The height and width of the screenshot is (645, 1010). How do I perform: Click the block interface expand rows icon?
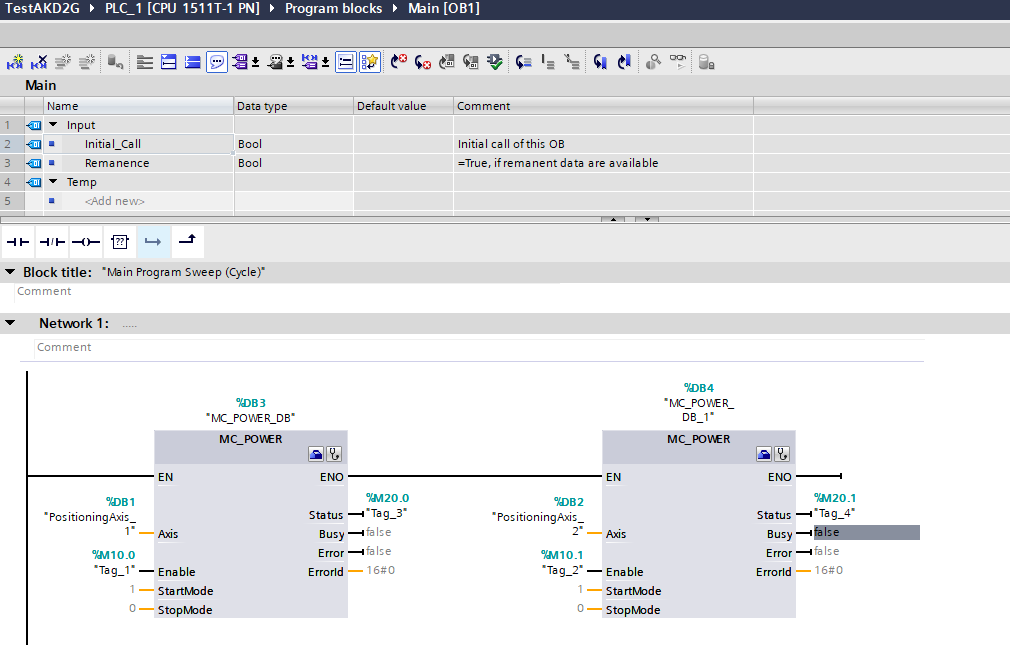tap(145, 62)
